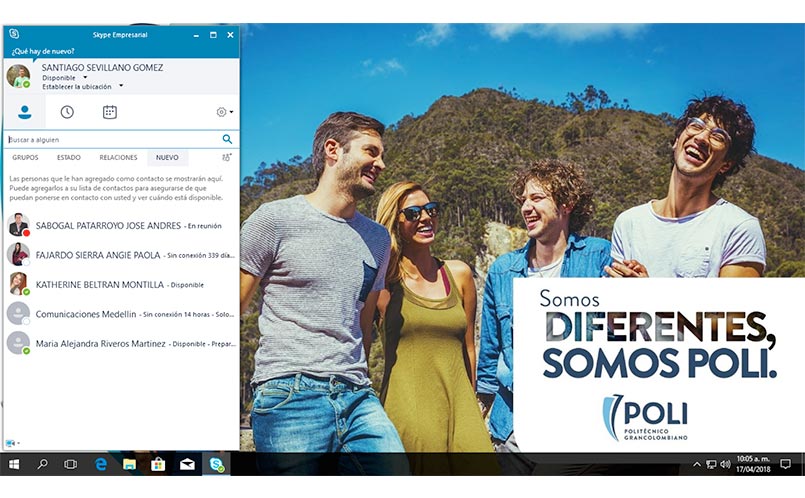Show hidden system tray icons

[x=697, y=464]
